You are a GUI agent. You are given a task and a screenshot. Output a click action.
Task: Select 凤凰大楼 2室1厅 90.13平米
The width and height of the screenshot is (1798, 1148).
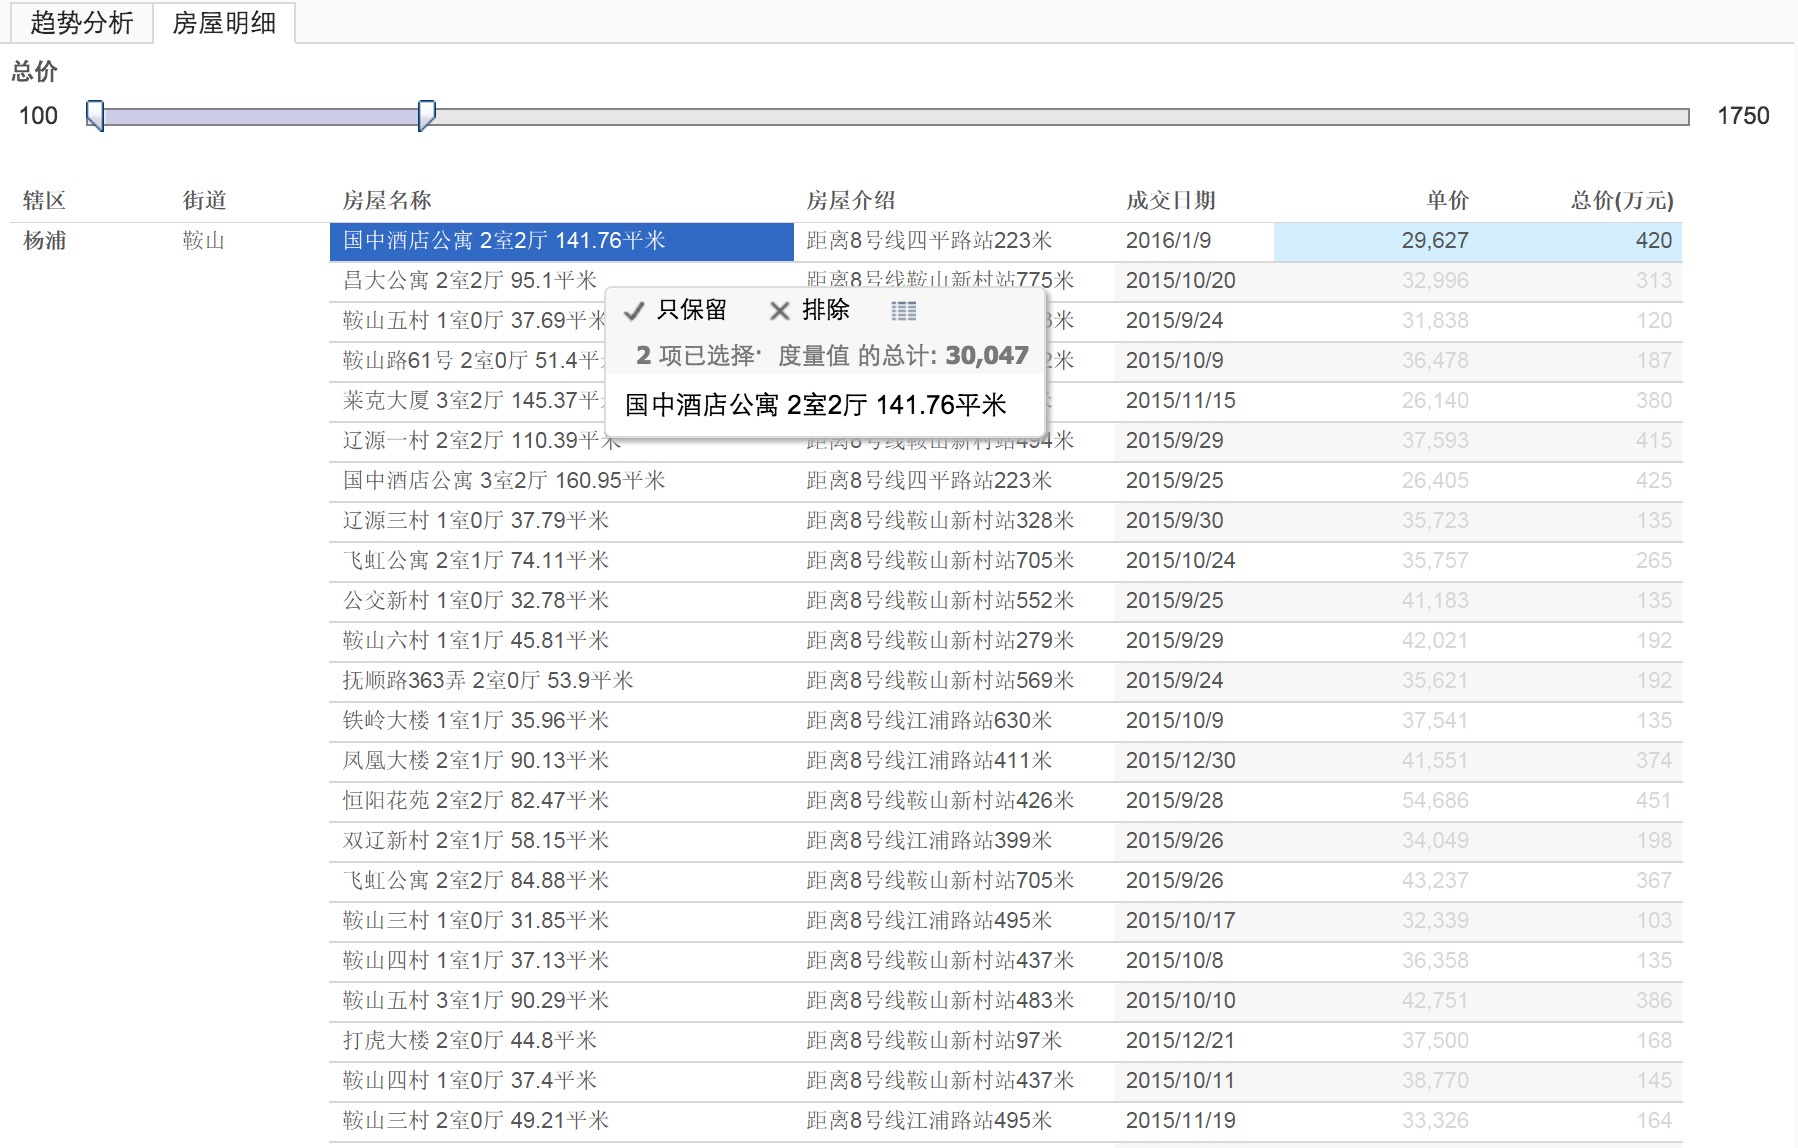pos(476,760)
